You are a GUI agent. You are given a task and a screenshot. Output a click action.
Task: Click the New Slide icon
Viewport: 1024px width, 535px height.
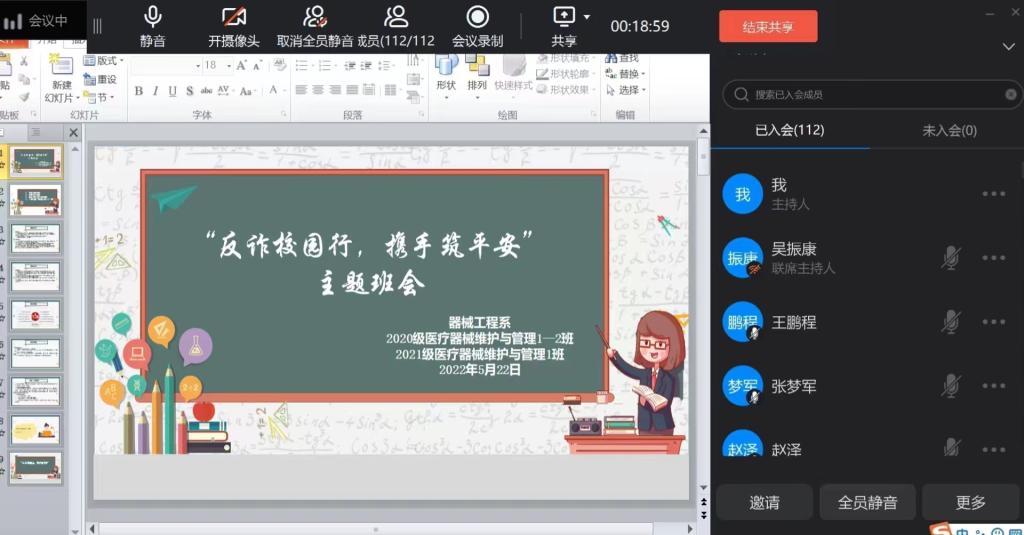pos(62,68)
